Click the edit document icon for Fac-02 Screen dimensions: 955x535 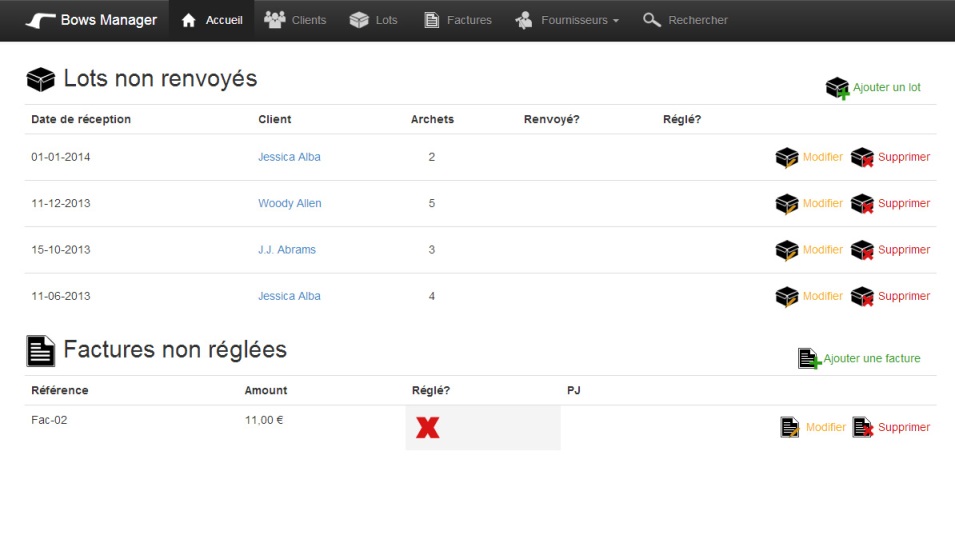[790, 428]
